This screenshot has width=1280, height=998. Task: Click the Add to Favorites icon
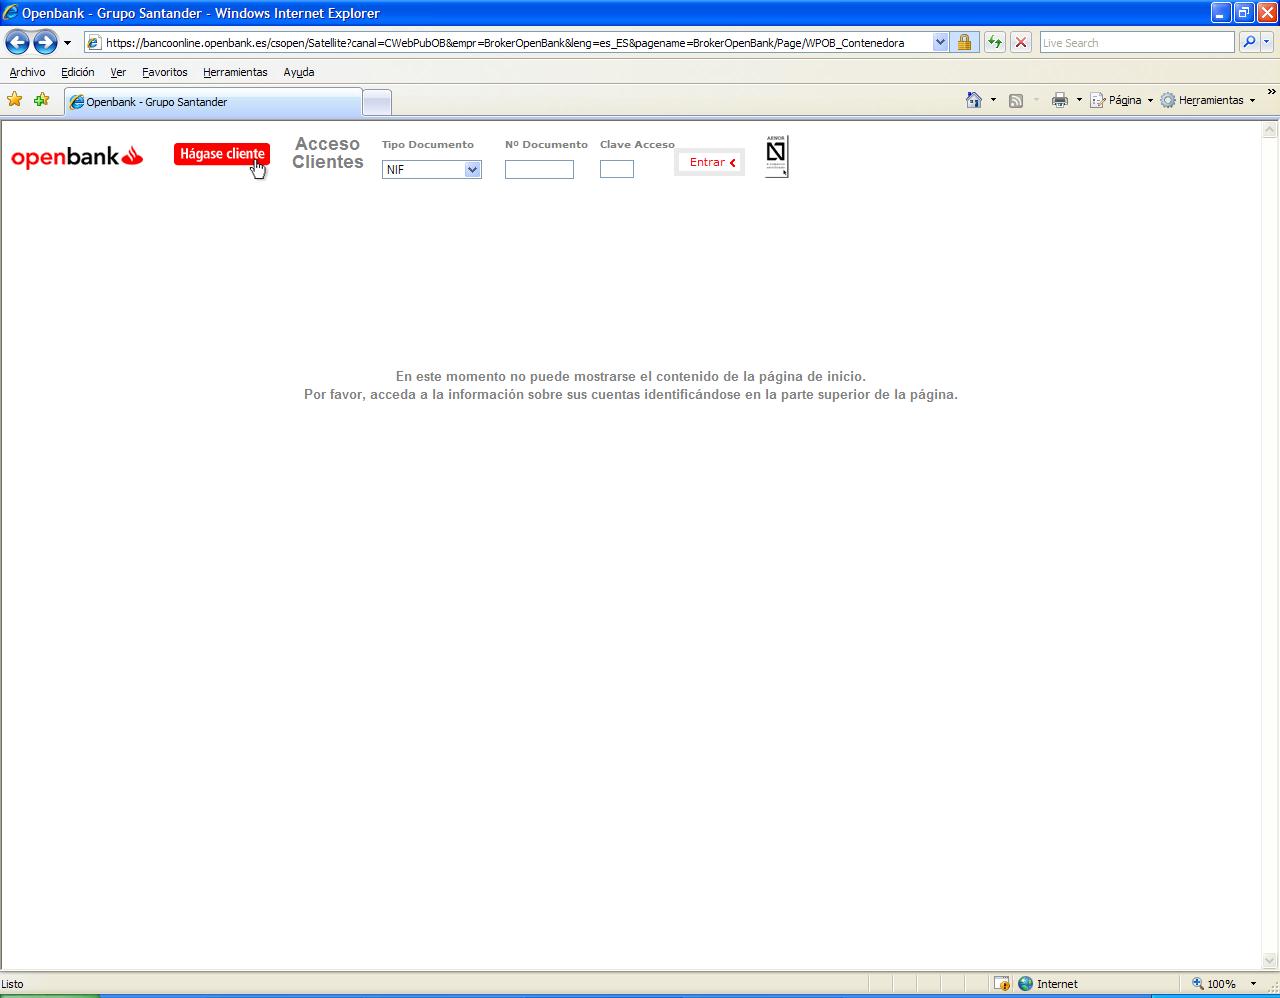41,100
